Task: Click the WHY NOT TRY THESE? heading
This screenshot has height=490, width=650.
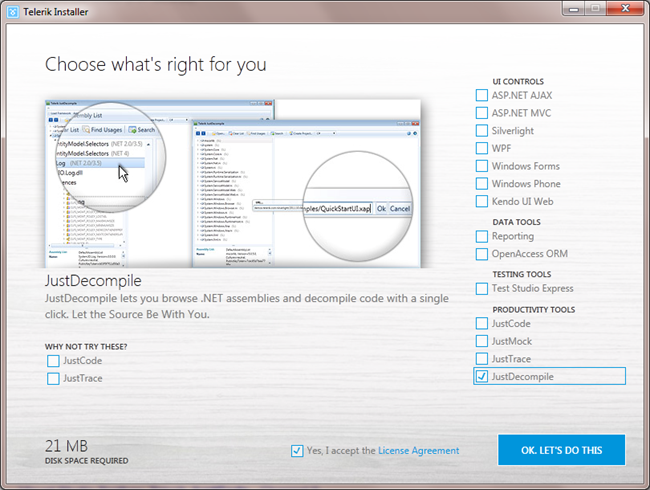Action: coord(86,347)
